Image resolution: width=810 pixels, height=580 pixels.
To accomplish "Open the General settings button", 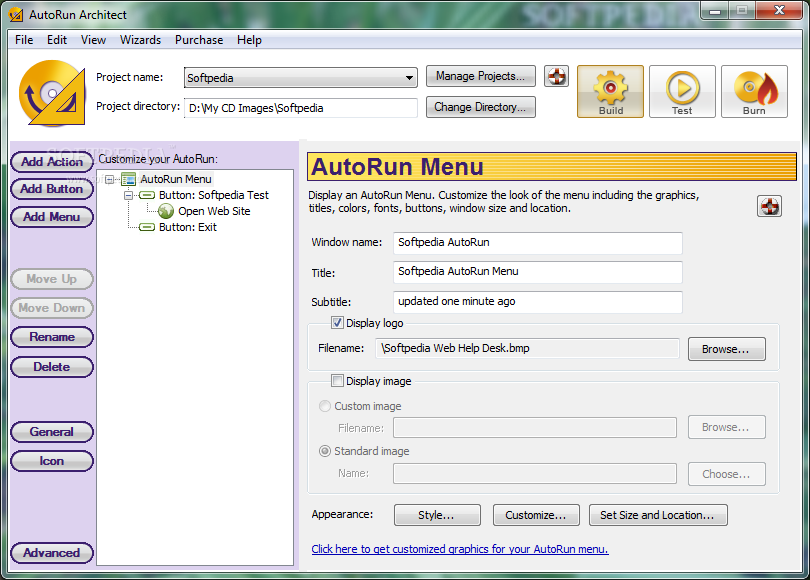I will click(x=52, y=432).
